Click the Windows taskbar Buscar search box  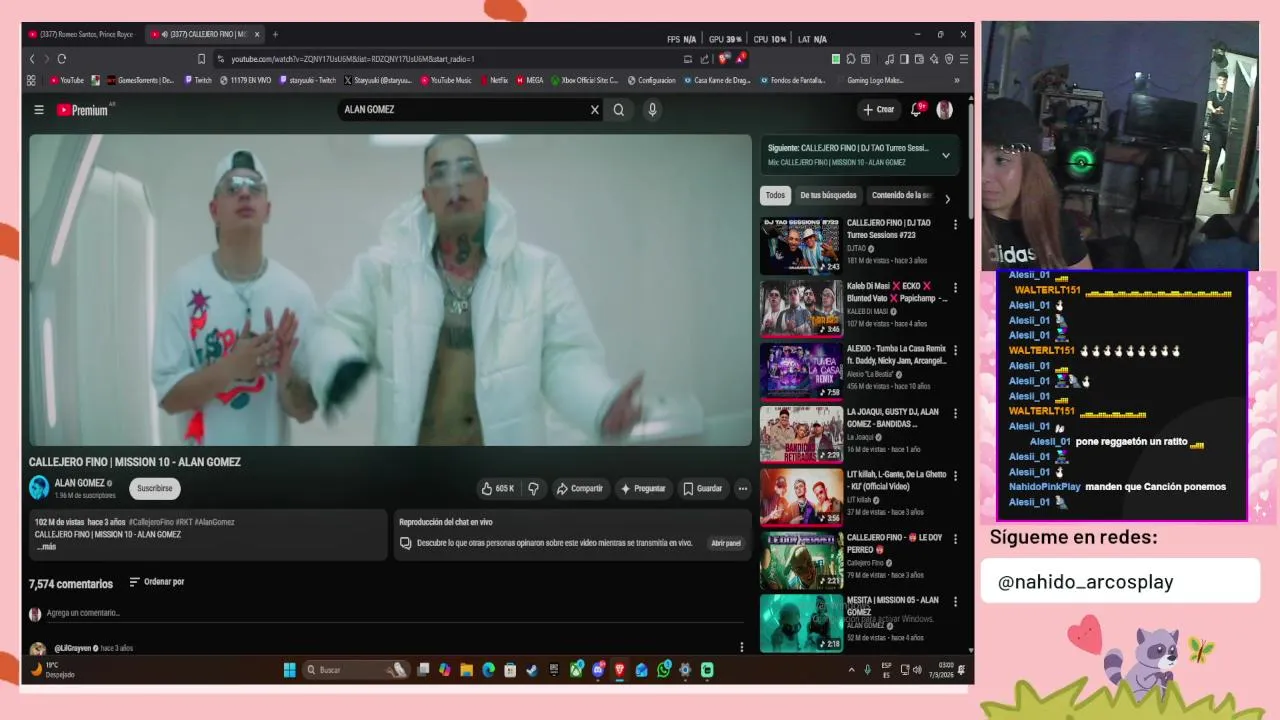click(357, 670)
